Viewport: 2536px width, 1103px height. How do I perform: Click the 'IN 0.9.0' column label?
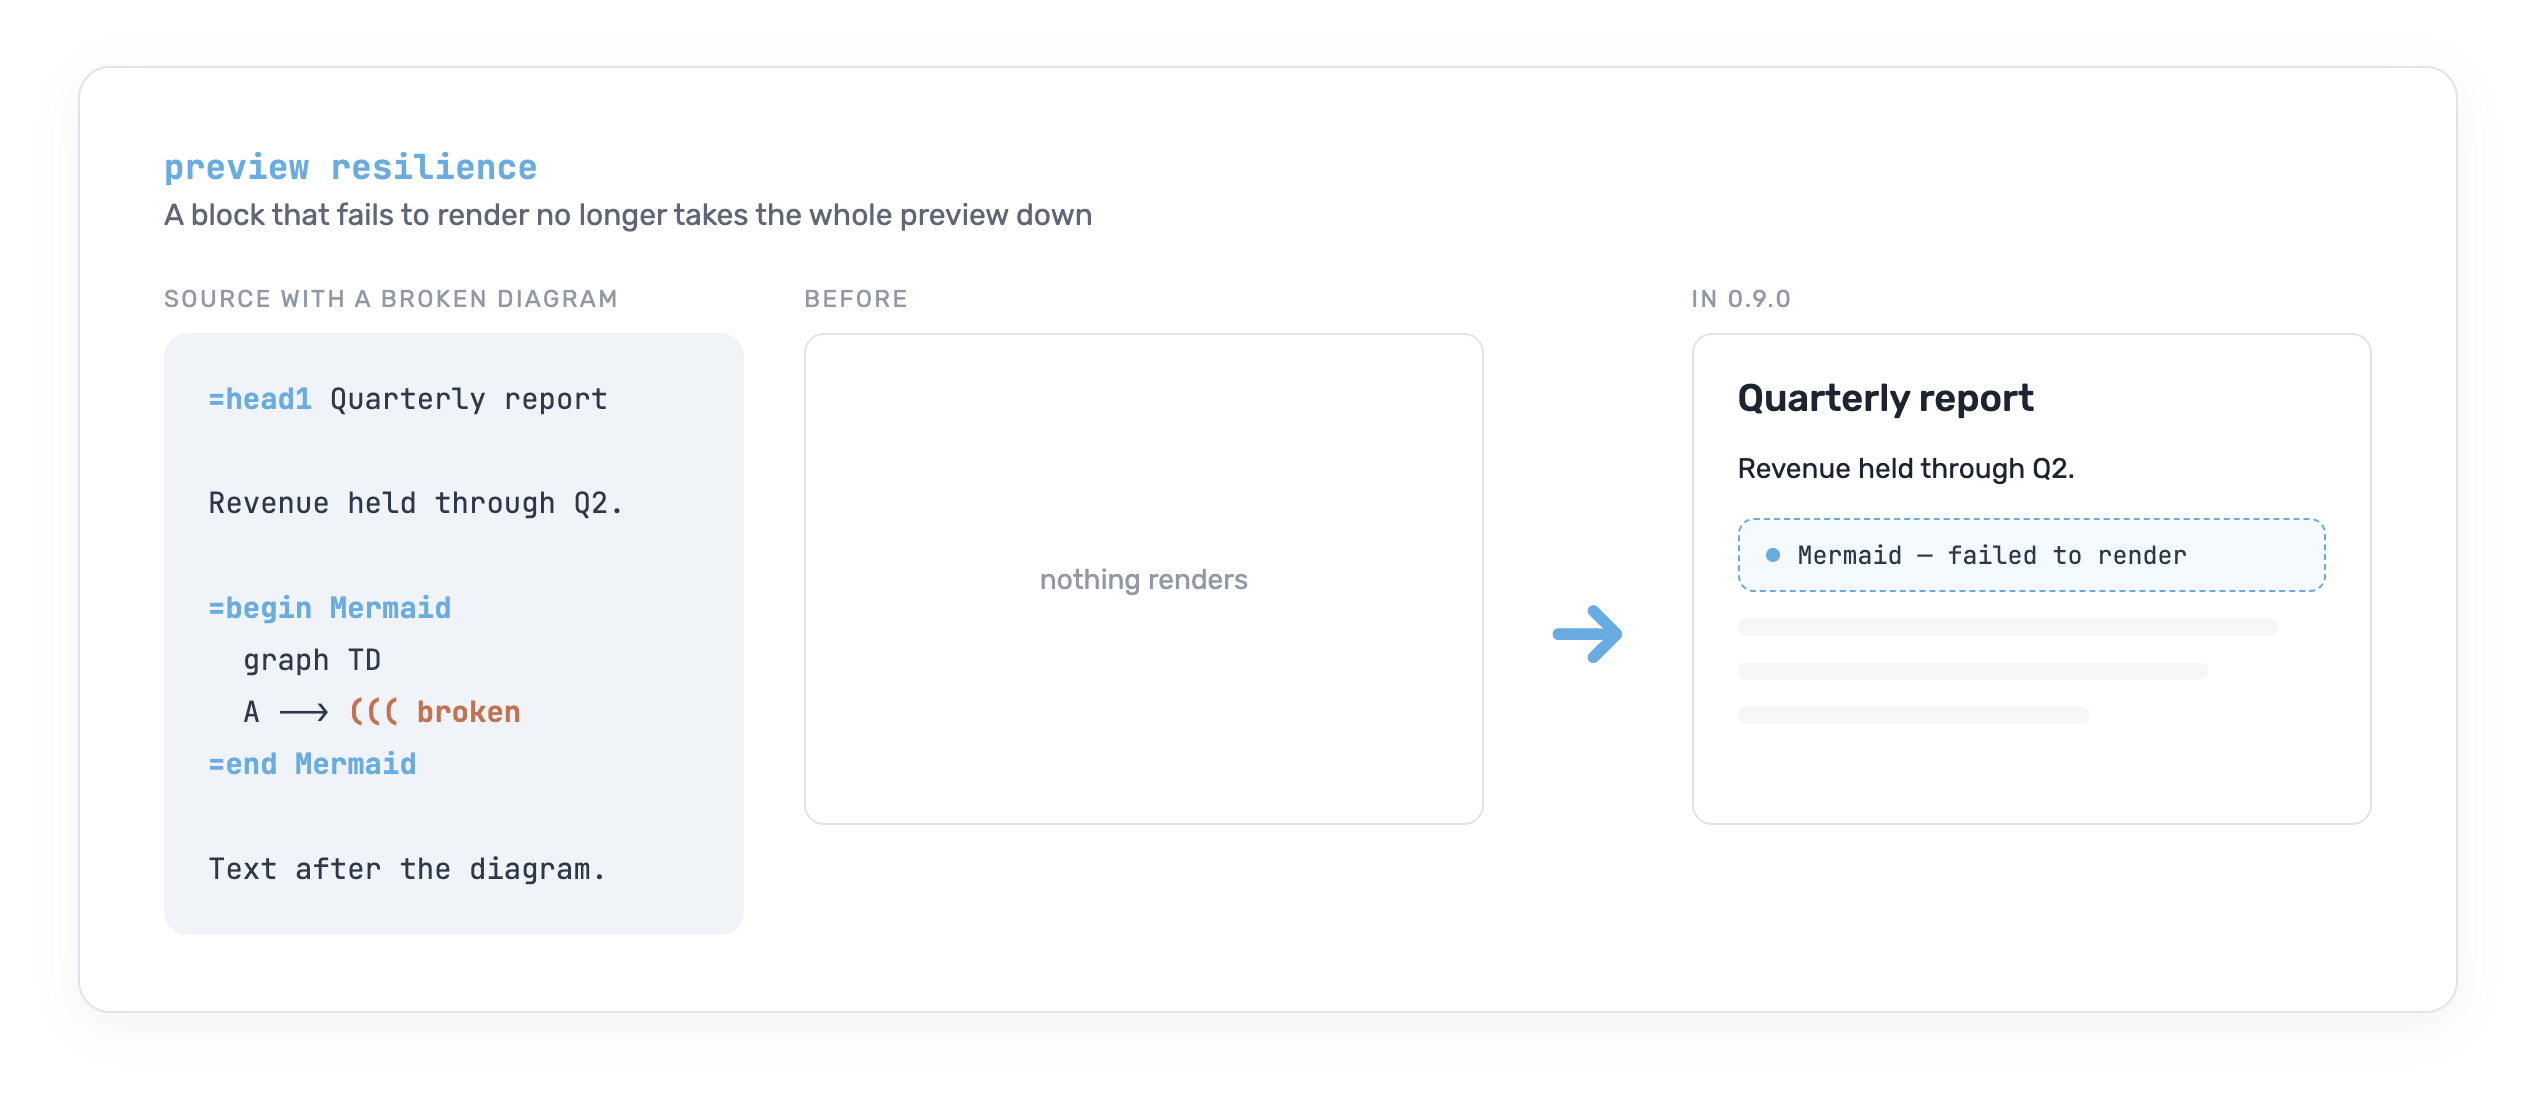coord(1741,299)
